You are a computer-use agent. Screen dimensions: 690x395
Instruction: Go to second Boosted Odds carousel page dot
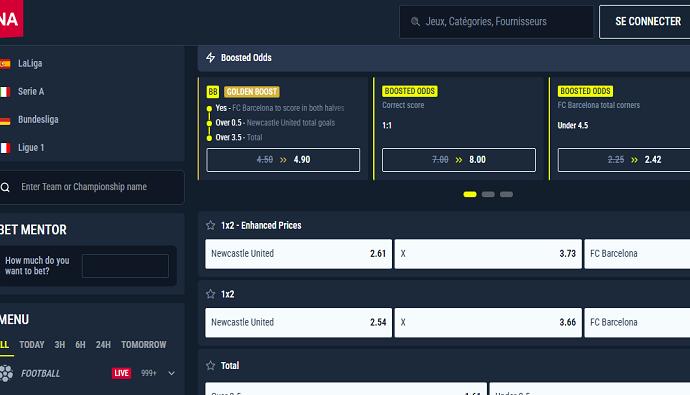click(488, 194)
